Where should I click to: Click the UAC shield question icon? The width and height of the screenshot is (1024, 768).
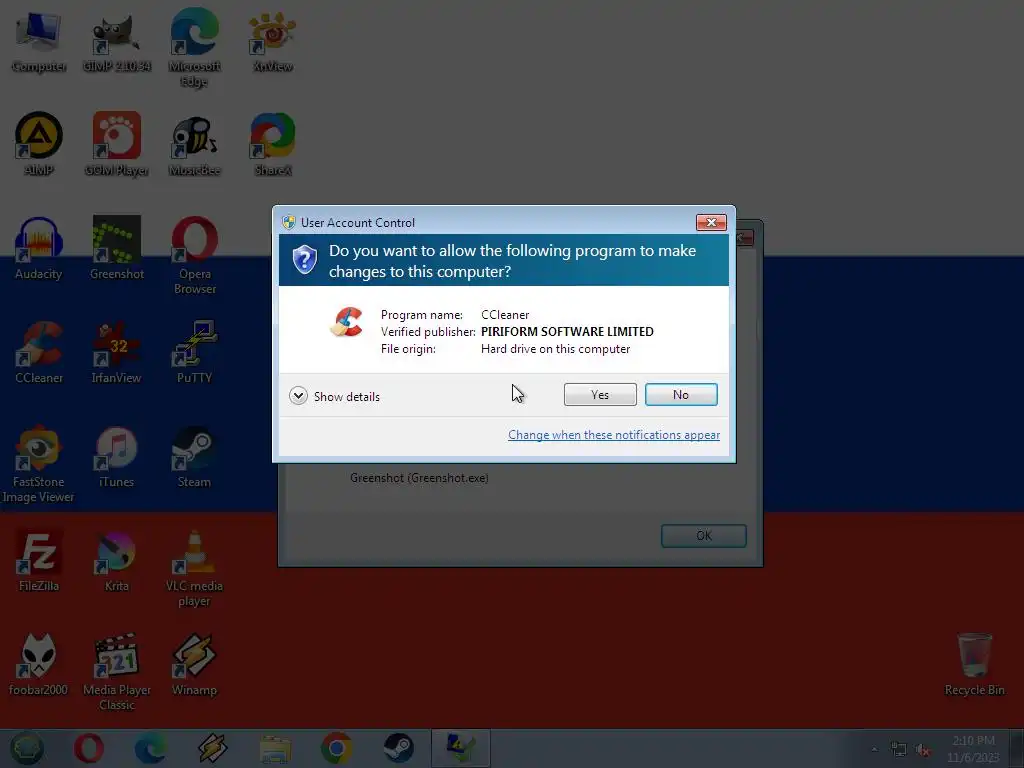(304, 260)
